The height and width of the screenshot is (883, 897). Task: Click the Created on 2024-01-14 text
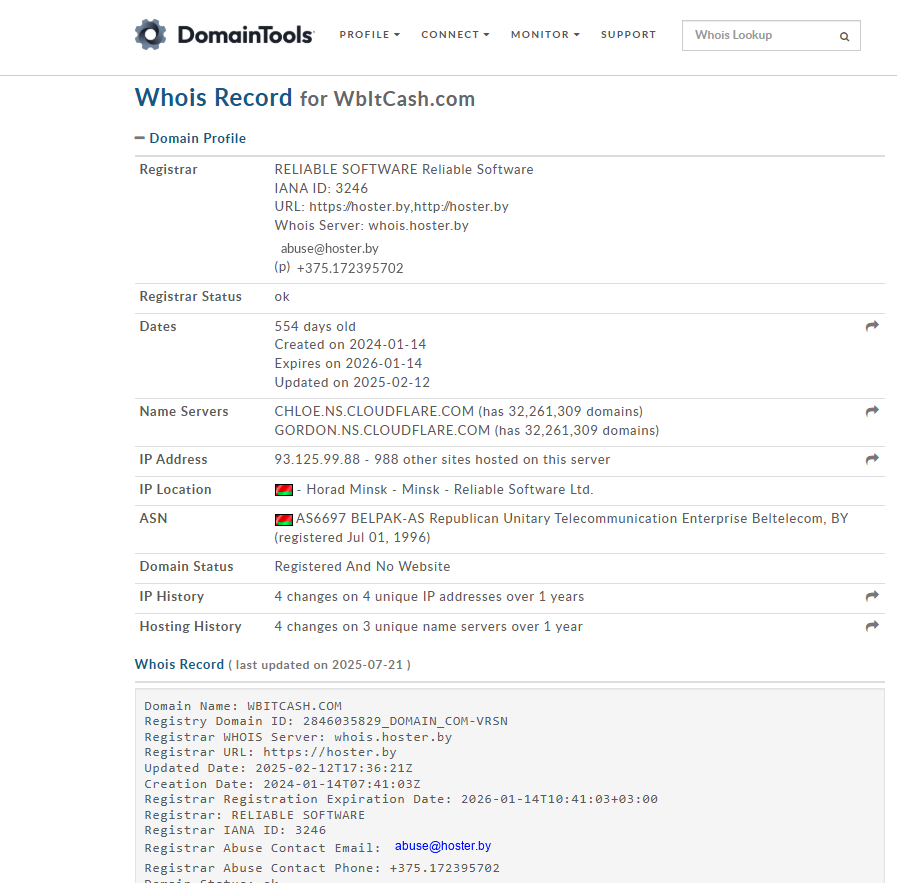350,344
